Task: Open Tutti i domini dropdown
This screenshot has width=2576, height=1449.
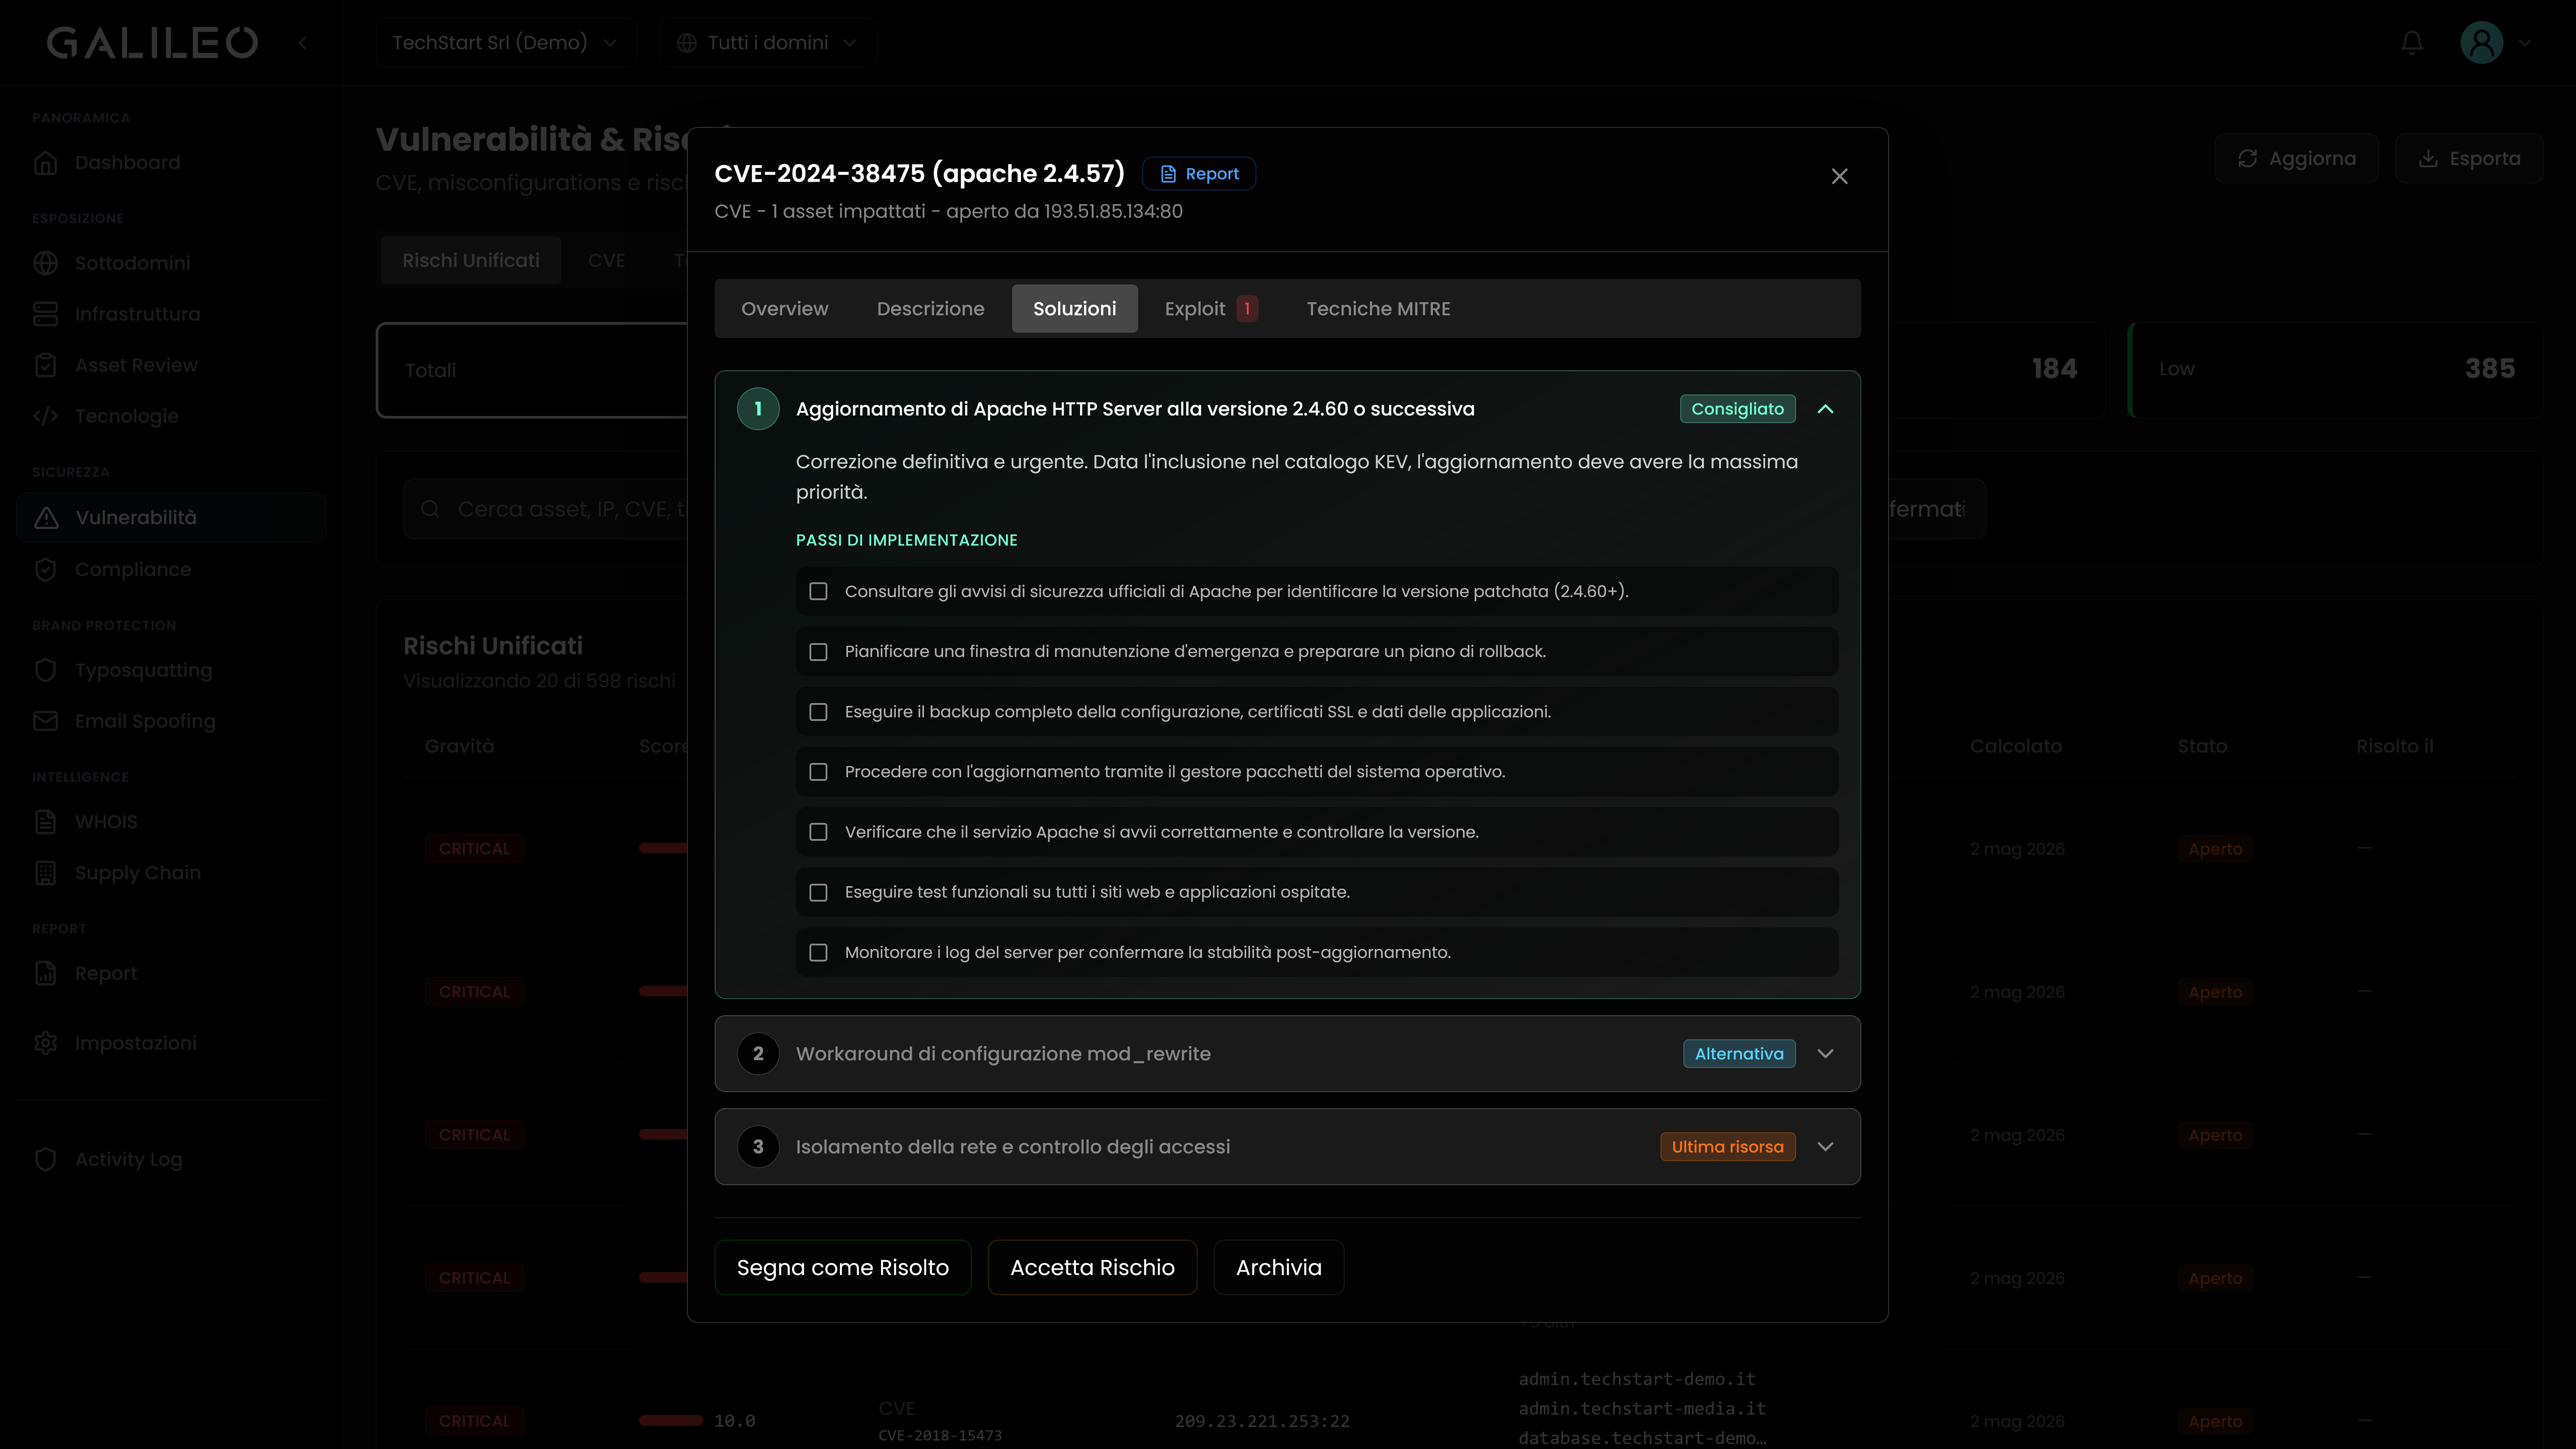Action: (x=768, y=43)
